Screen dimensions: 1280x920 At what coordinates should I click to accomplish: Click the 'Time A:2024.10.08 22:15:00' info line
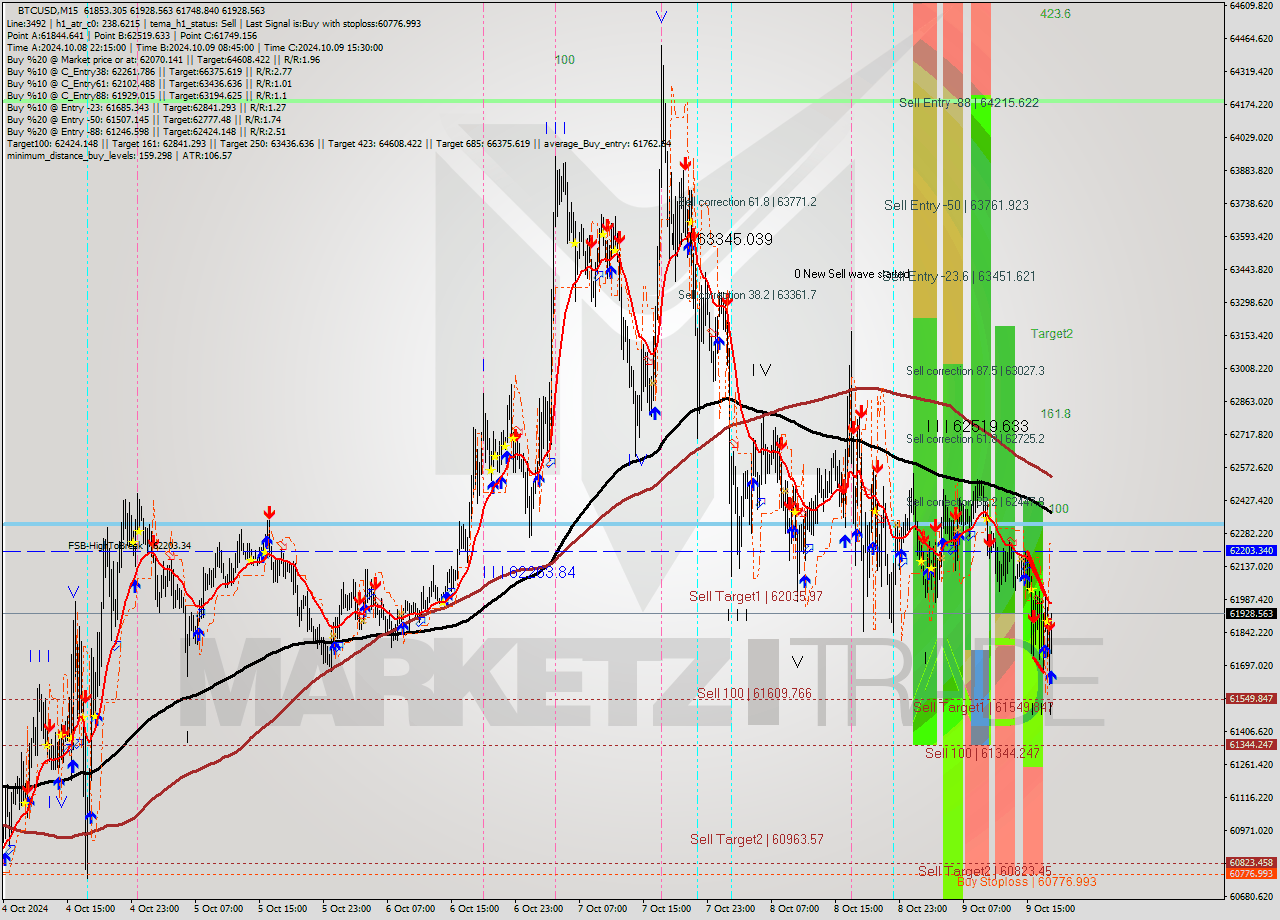pos(194,47)
